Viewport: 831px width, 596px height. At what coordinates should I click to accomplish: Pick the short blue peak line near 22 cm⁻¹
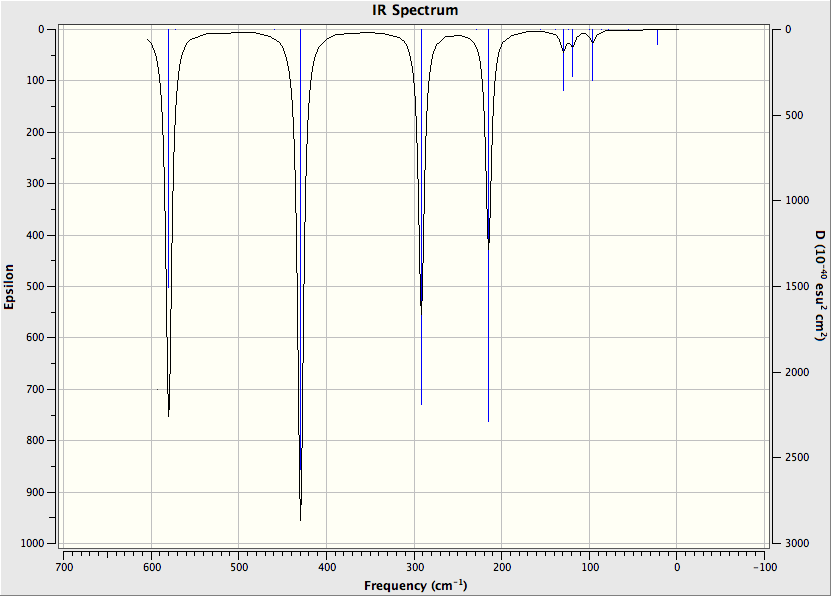coord(658,37)
